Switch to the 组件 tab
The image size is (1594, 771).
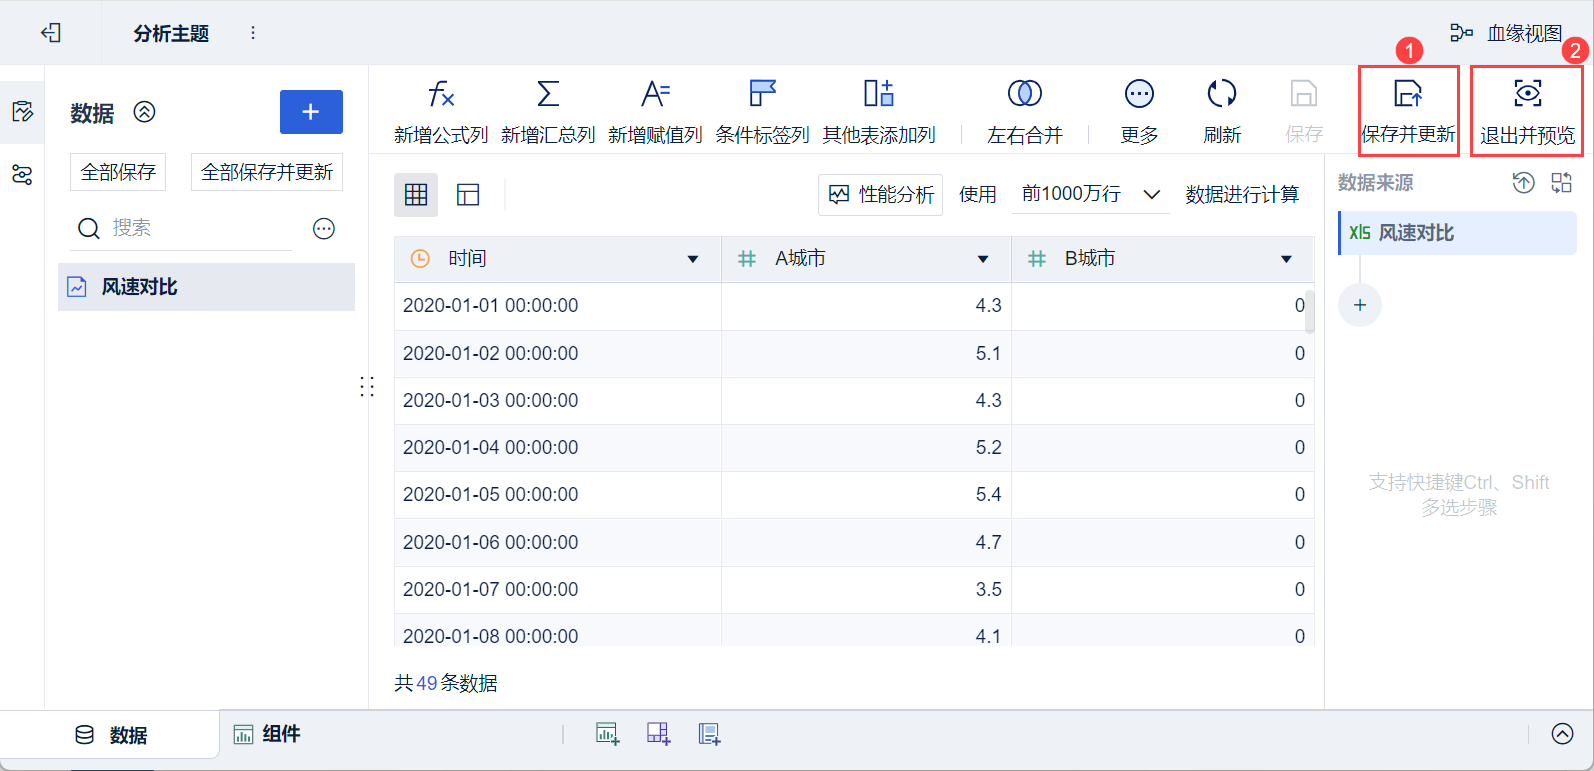click(267, 735)
